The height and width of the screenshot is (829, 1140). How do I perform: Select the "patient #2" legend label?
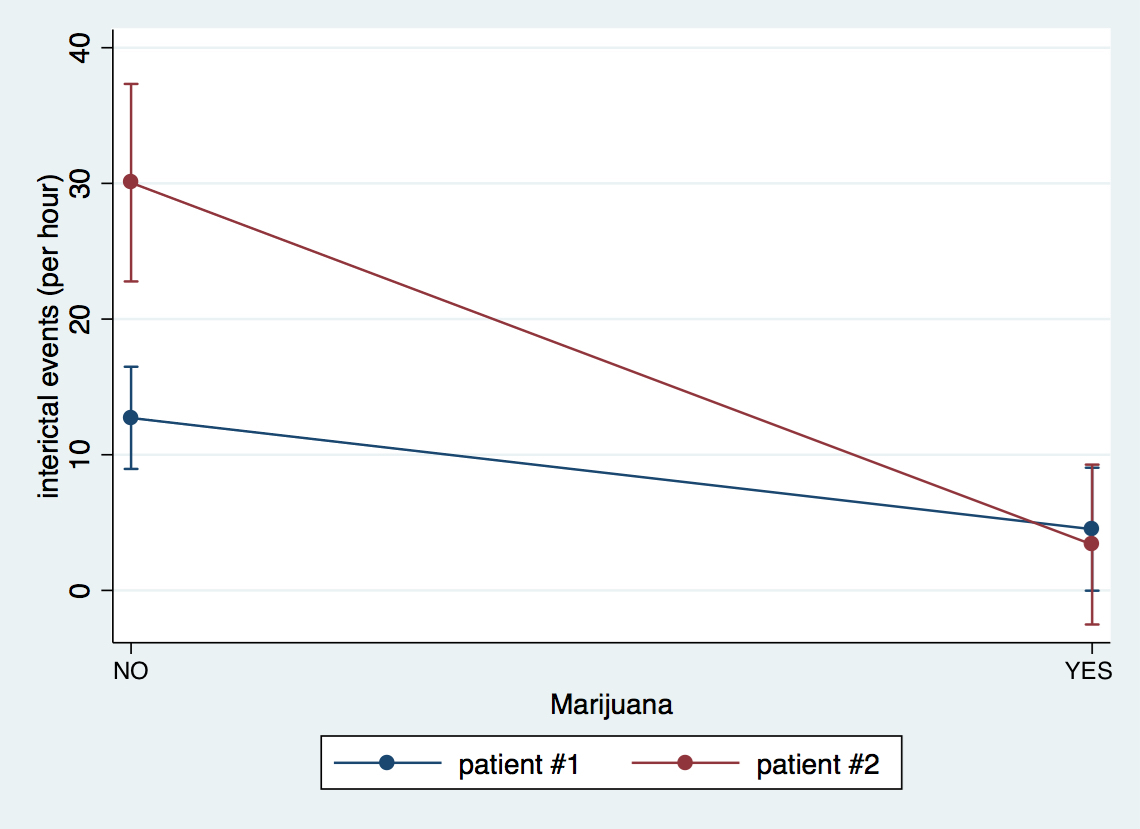point(817,765)
